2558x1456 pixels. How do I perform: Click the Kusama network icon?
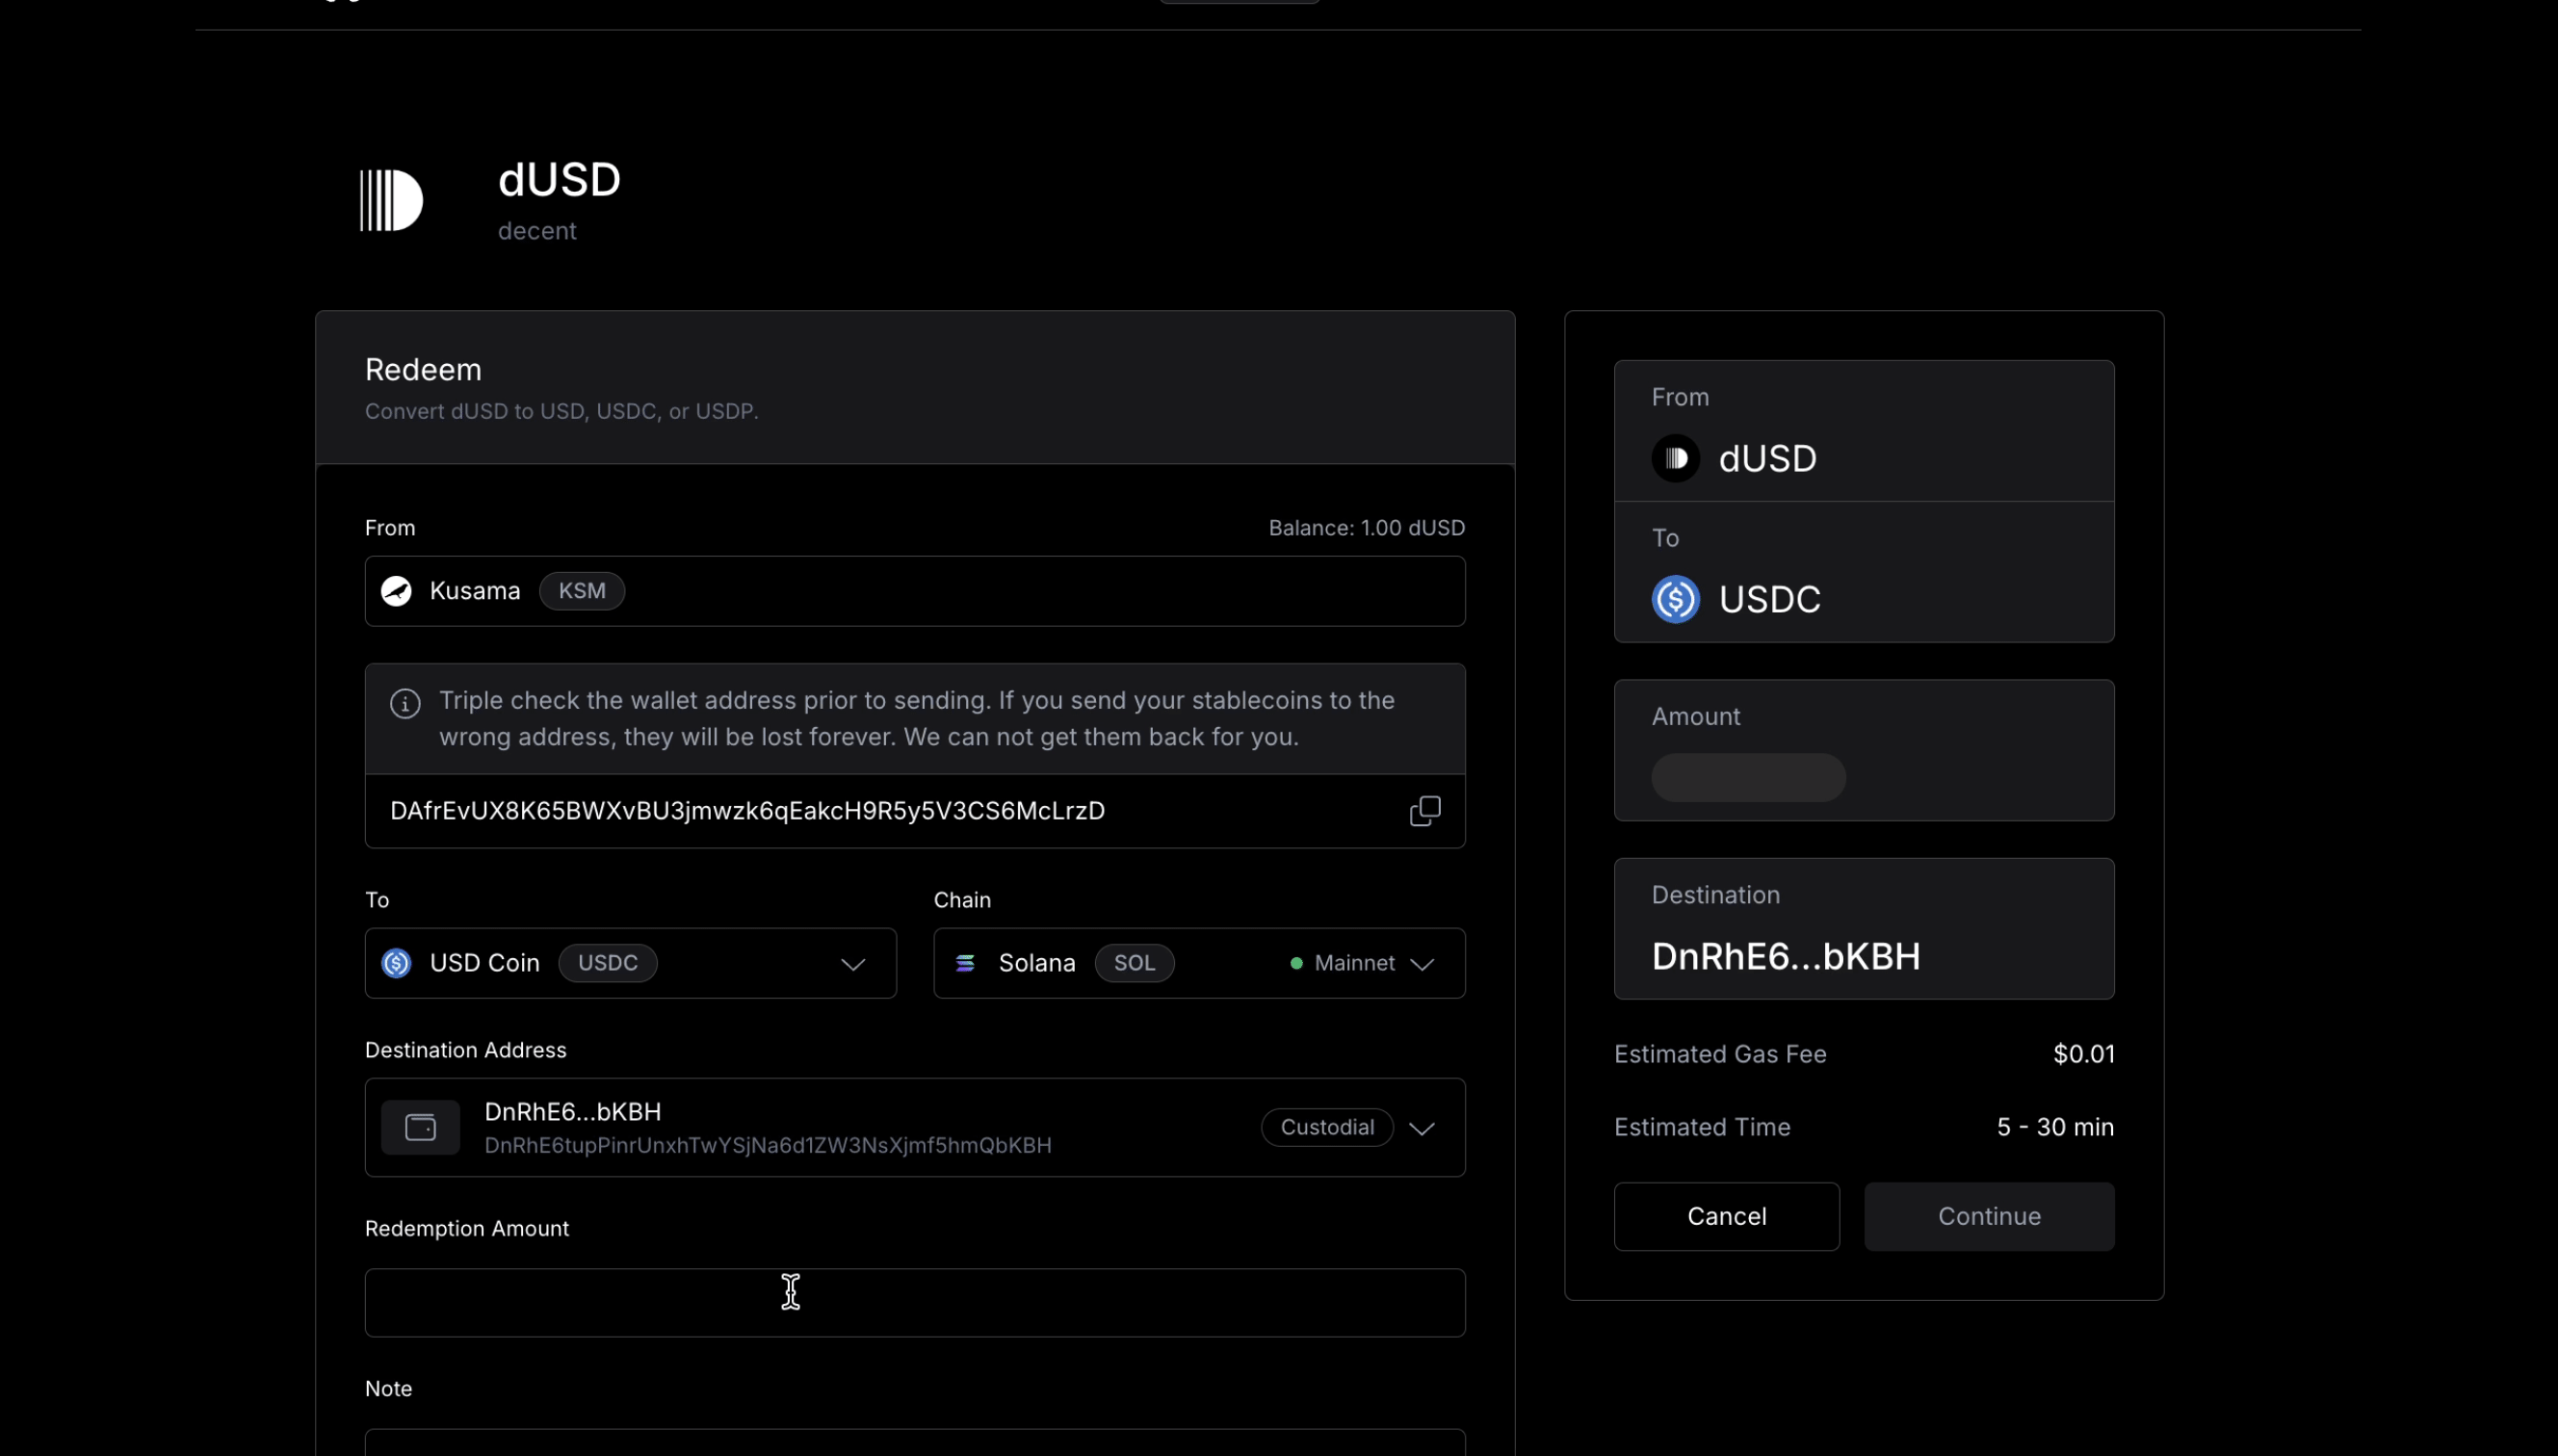click(x=397, y=591)
